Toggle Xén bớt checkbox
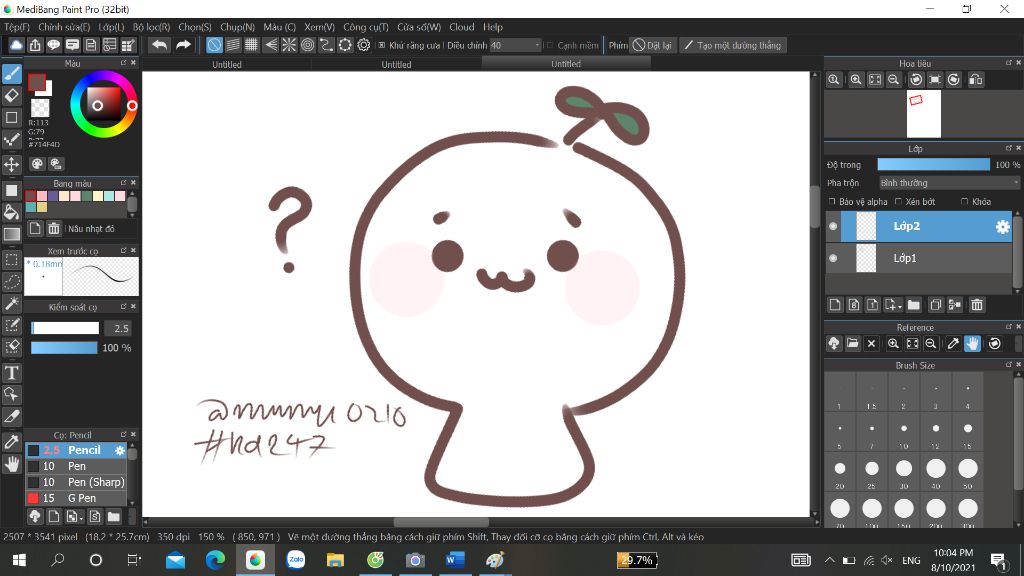Image resolution: width=1024 pixels, height=576 pixels. [x=899, y=202]
